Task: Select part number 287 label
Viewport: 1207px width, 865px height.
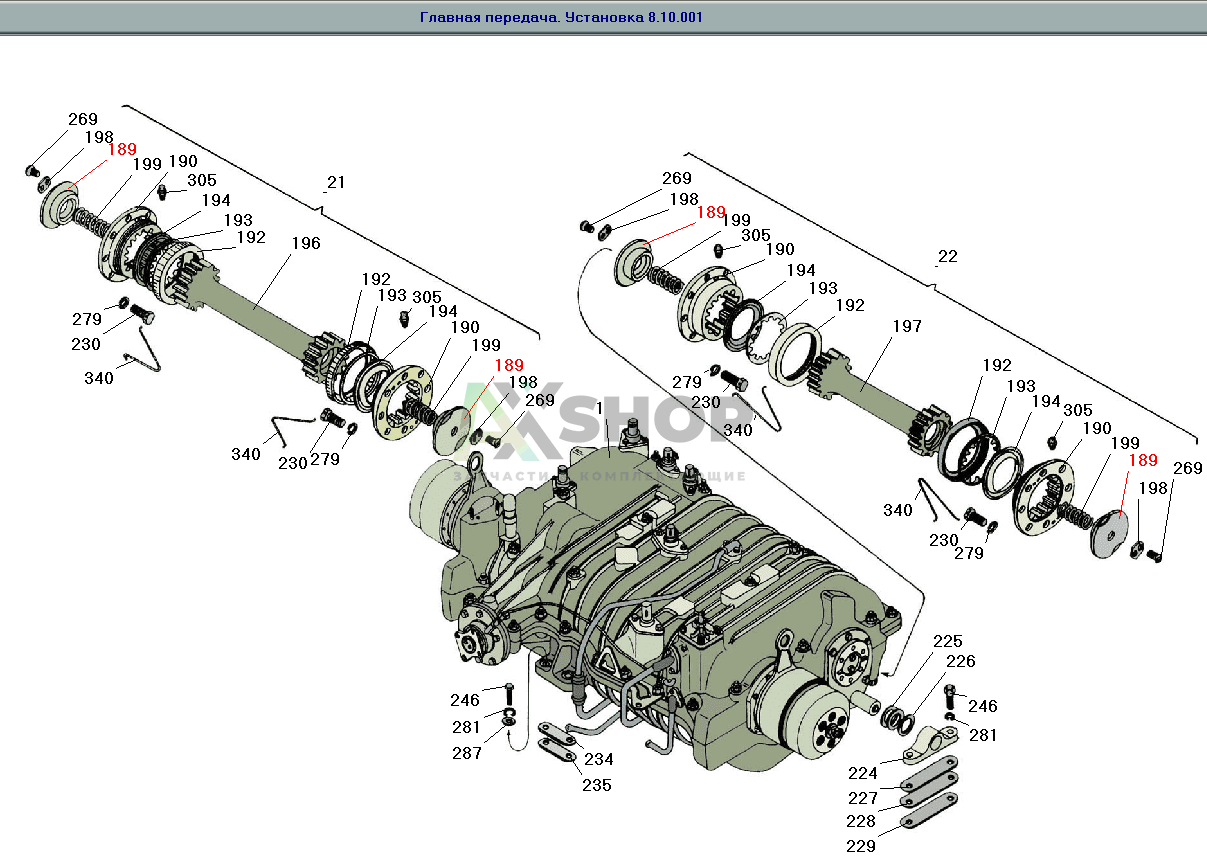Action: (466, 753)
